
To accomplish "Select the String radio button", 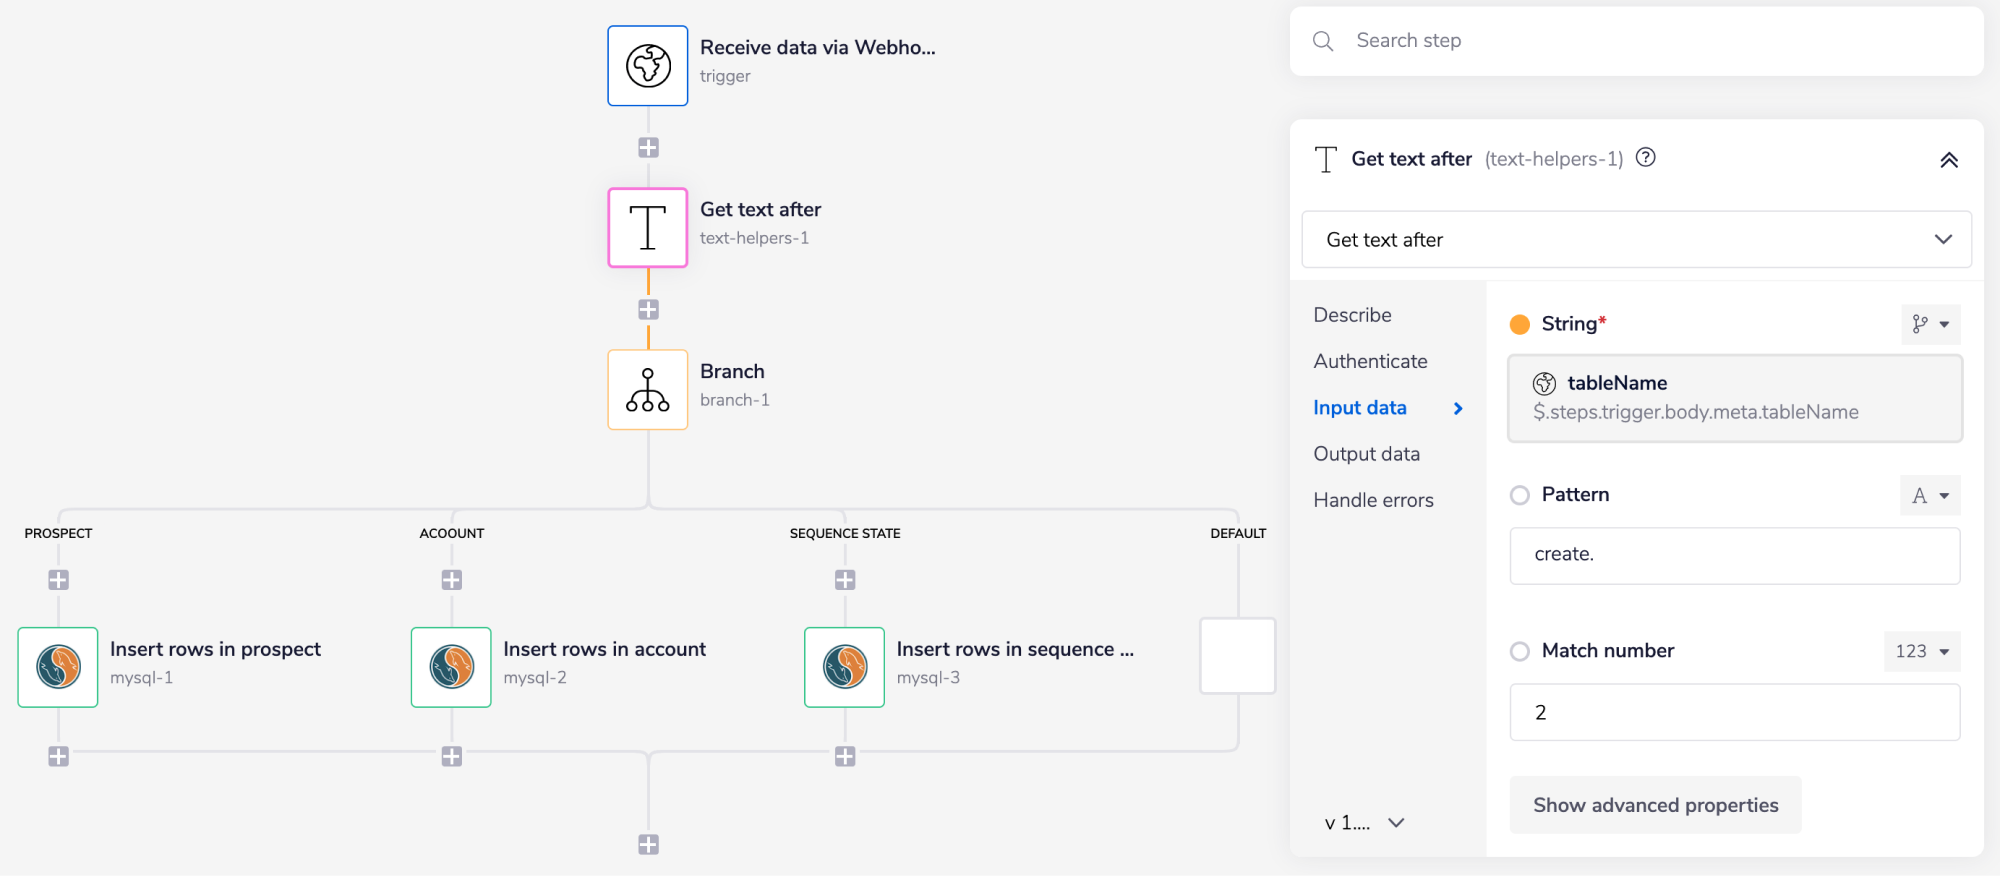I will coord(1520,324).
